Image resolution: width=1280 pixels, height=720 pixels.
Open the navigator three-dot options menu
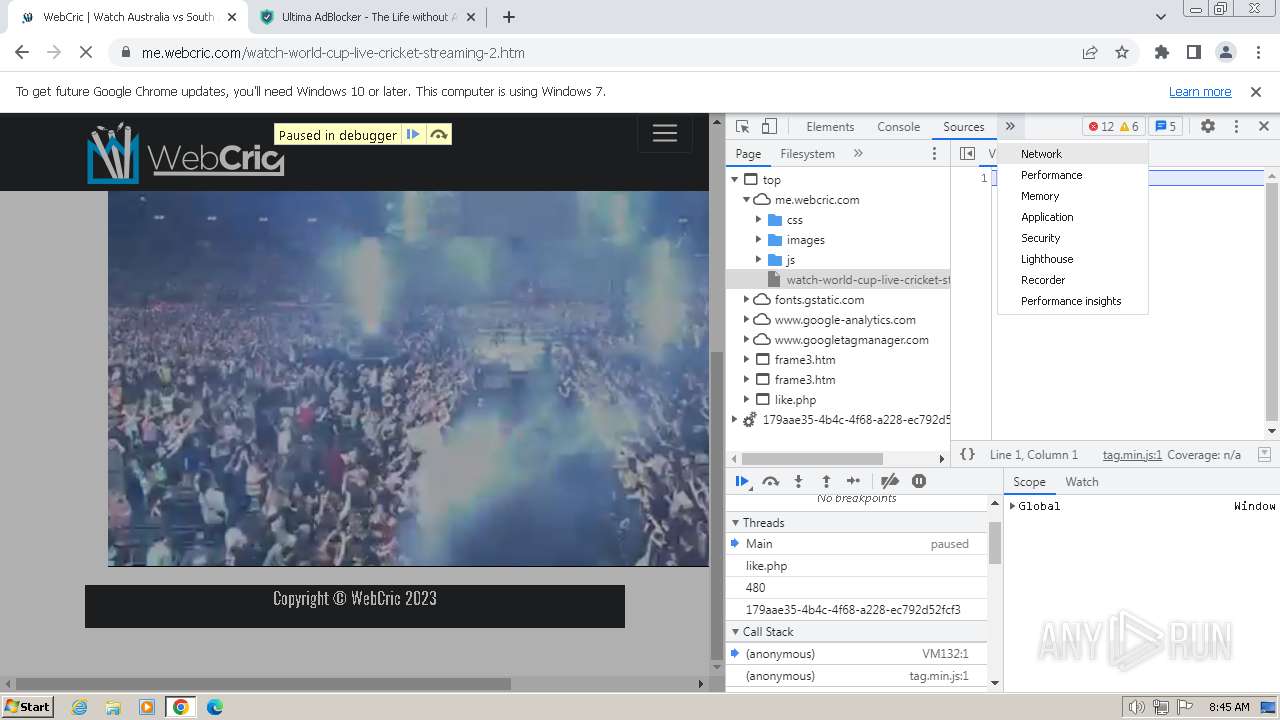coord(935,154)
